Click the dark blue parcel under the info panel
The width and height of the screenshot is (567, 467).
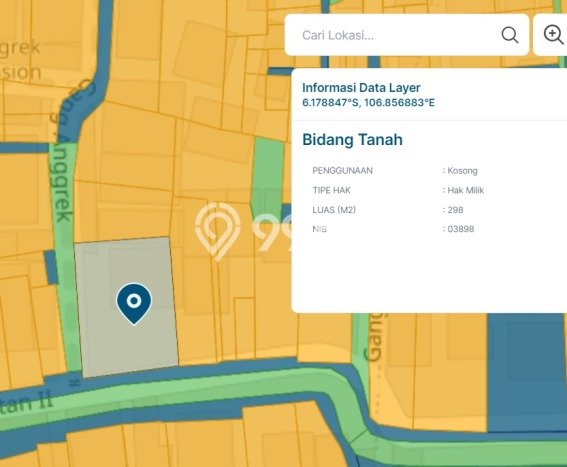(526, 373)
